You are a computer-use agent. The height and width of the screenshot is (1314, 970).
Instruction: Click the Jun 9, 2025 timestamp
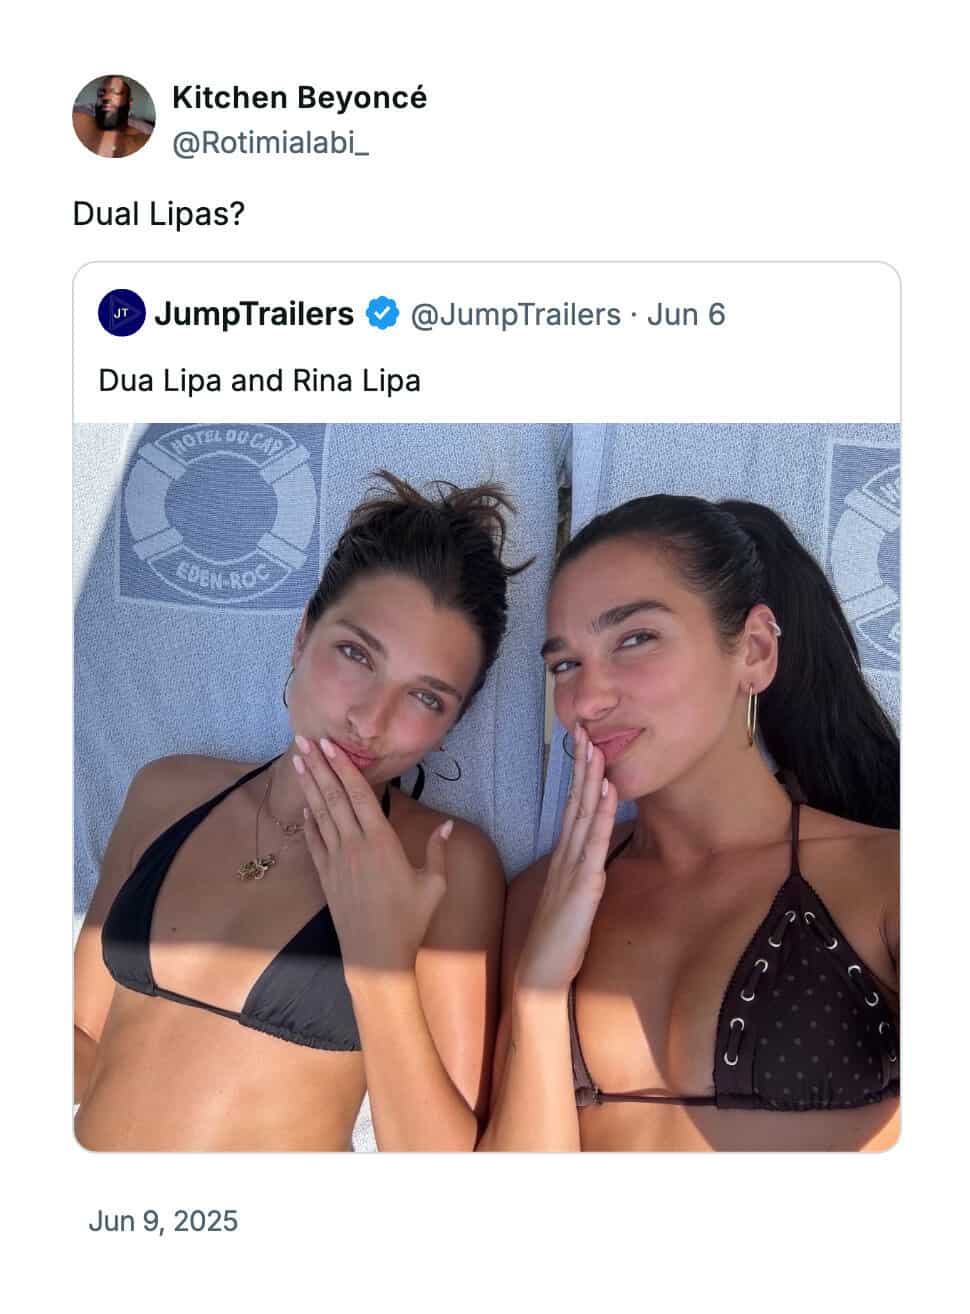[x=163, y=1221]
